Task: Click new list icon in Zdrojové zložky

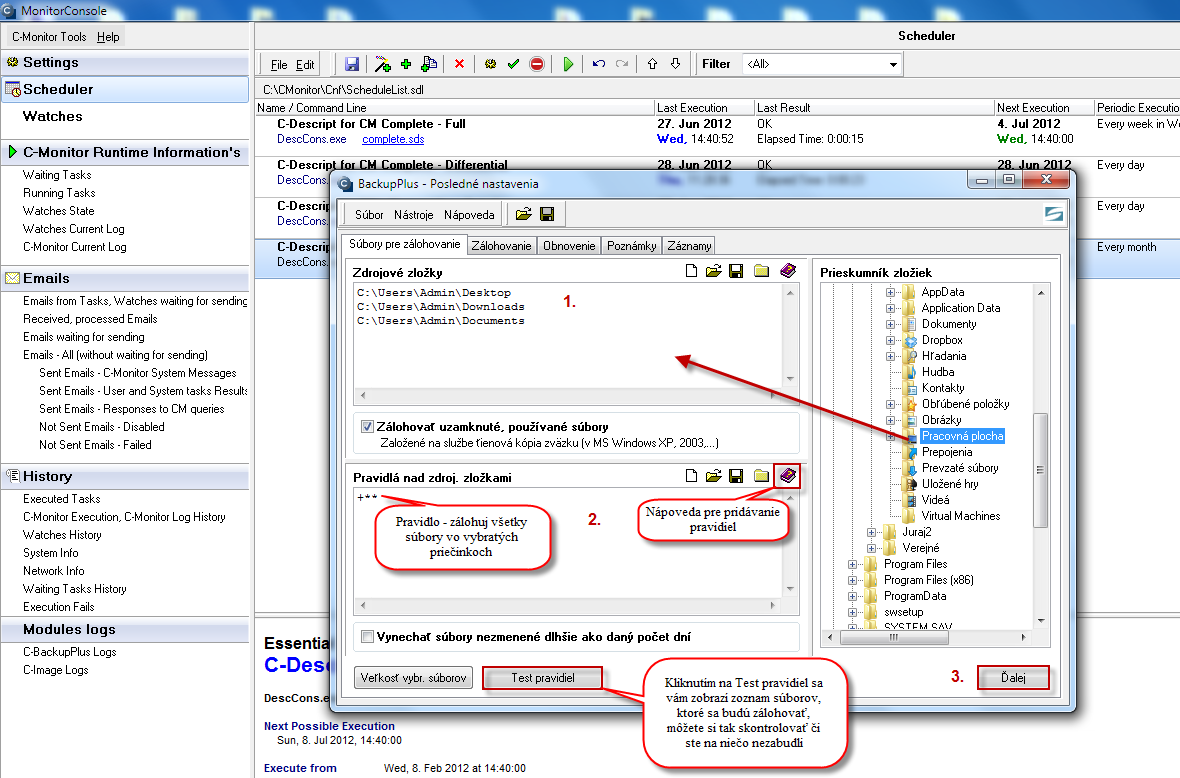Action: 691,271
